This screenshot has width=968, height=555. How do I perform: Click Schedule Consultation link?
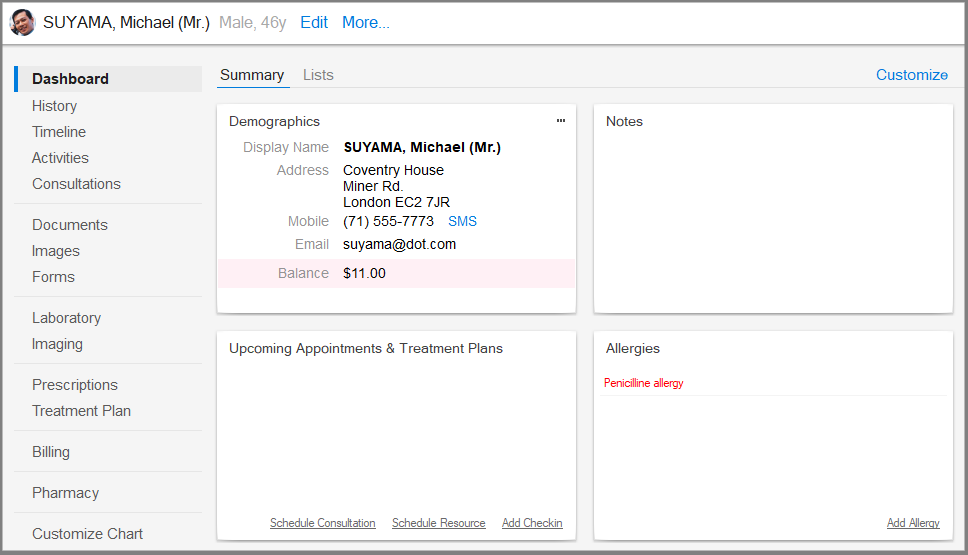[323, 523]
